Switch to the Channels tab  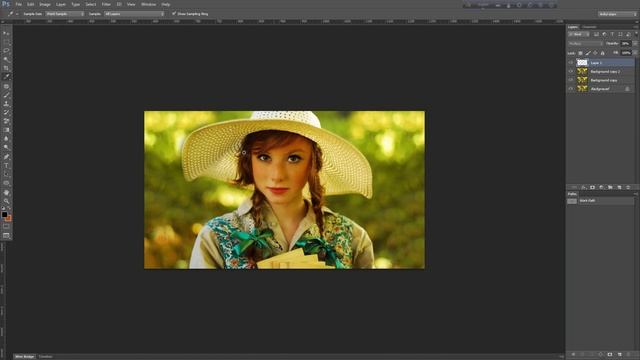pyautogui.click(x=589, y=27)
